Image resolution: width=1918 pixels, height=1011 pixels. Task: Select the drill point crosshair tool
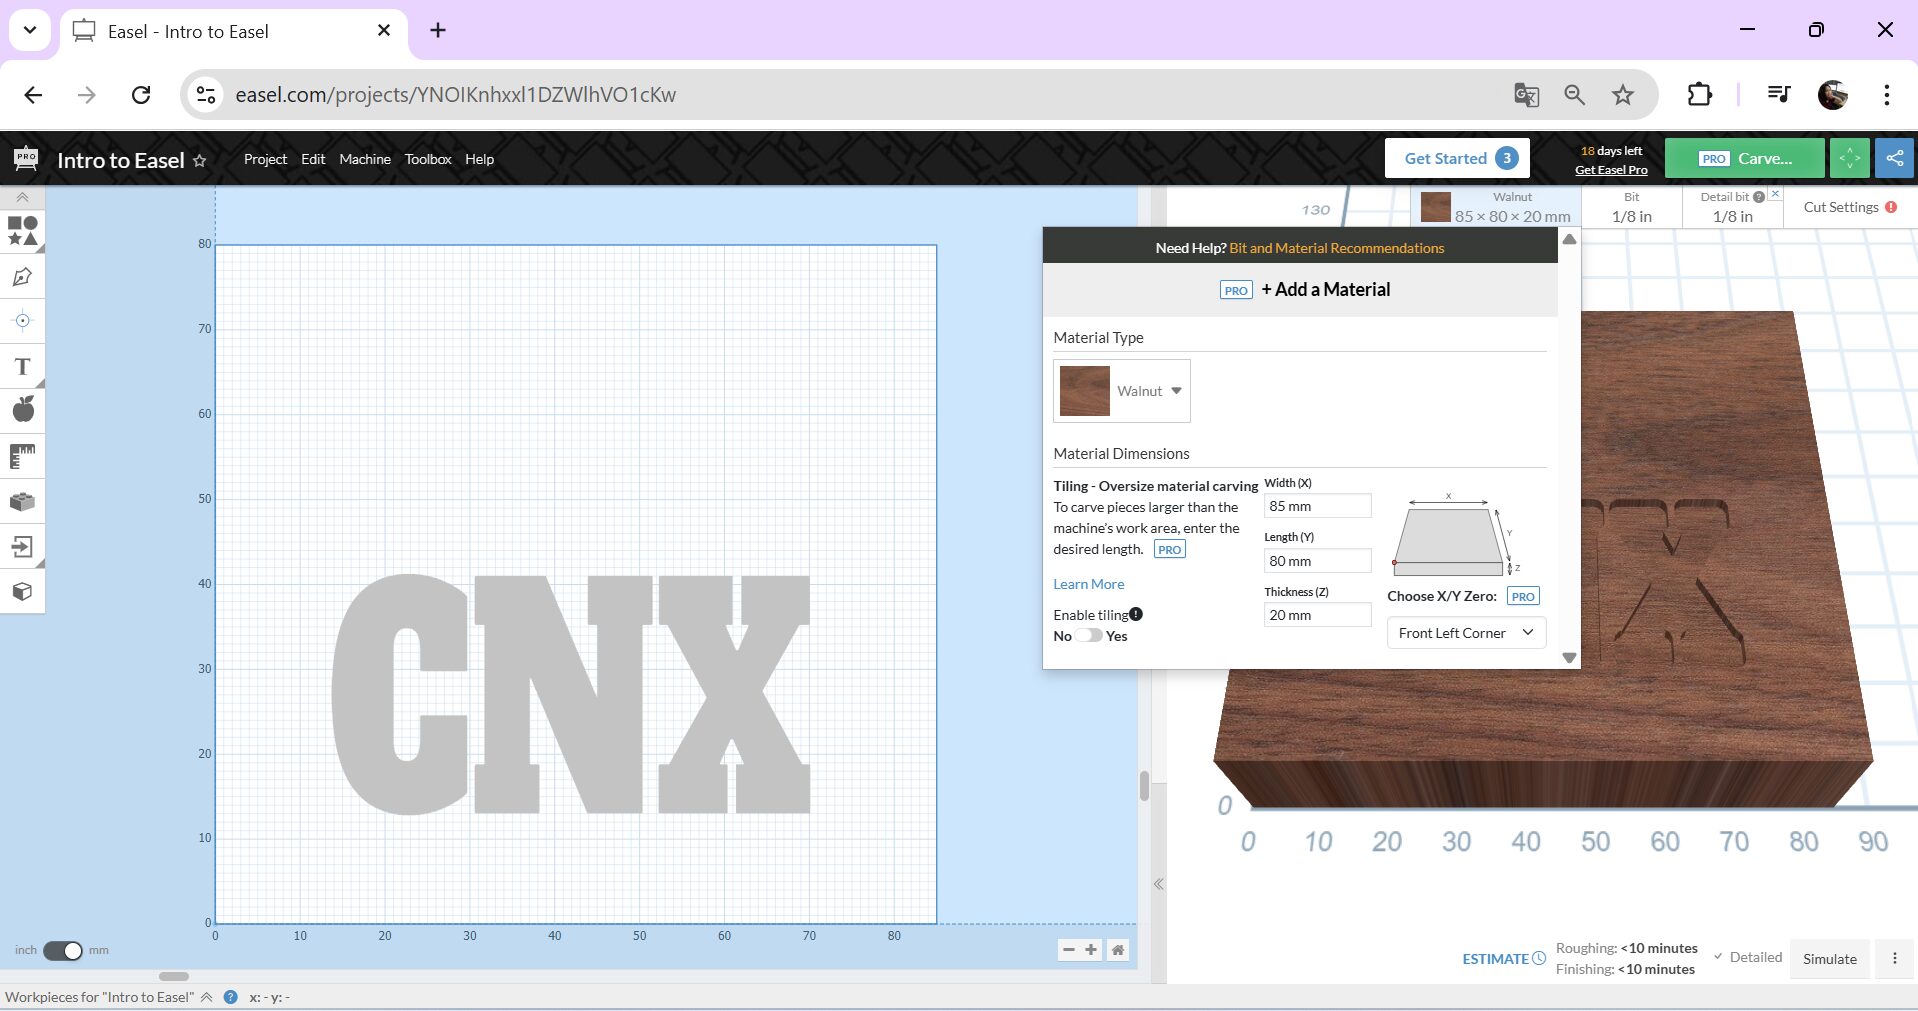(x=22, y=321)
